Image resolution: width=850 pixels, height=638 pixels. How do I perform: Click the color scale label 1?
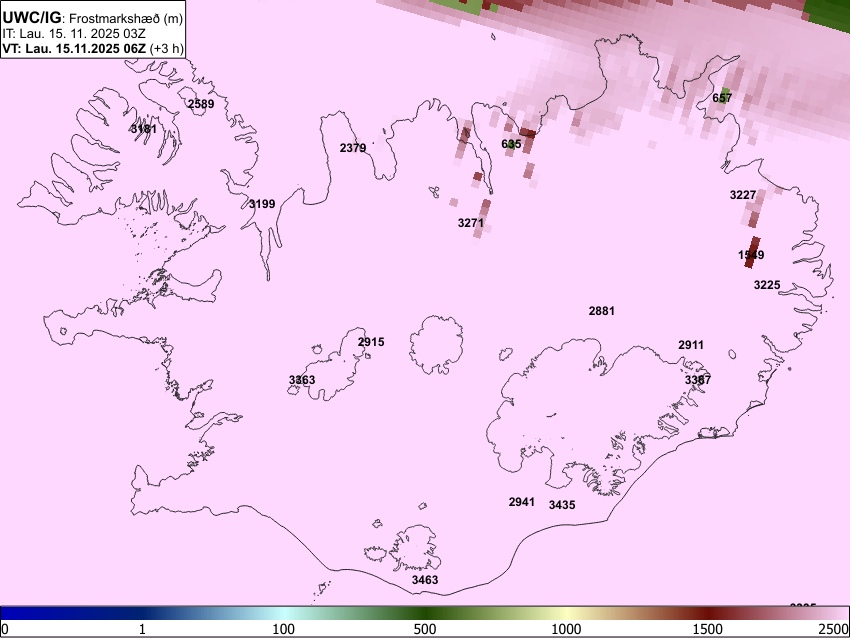(142, 629)
